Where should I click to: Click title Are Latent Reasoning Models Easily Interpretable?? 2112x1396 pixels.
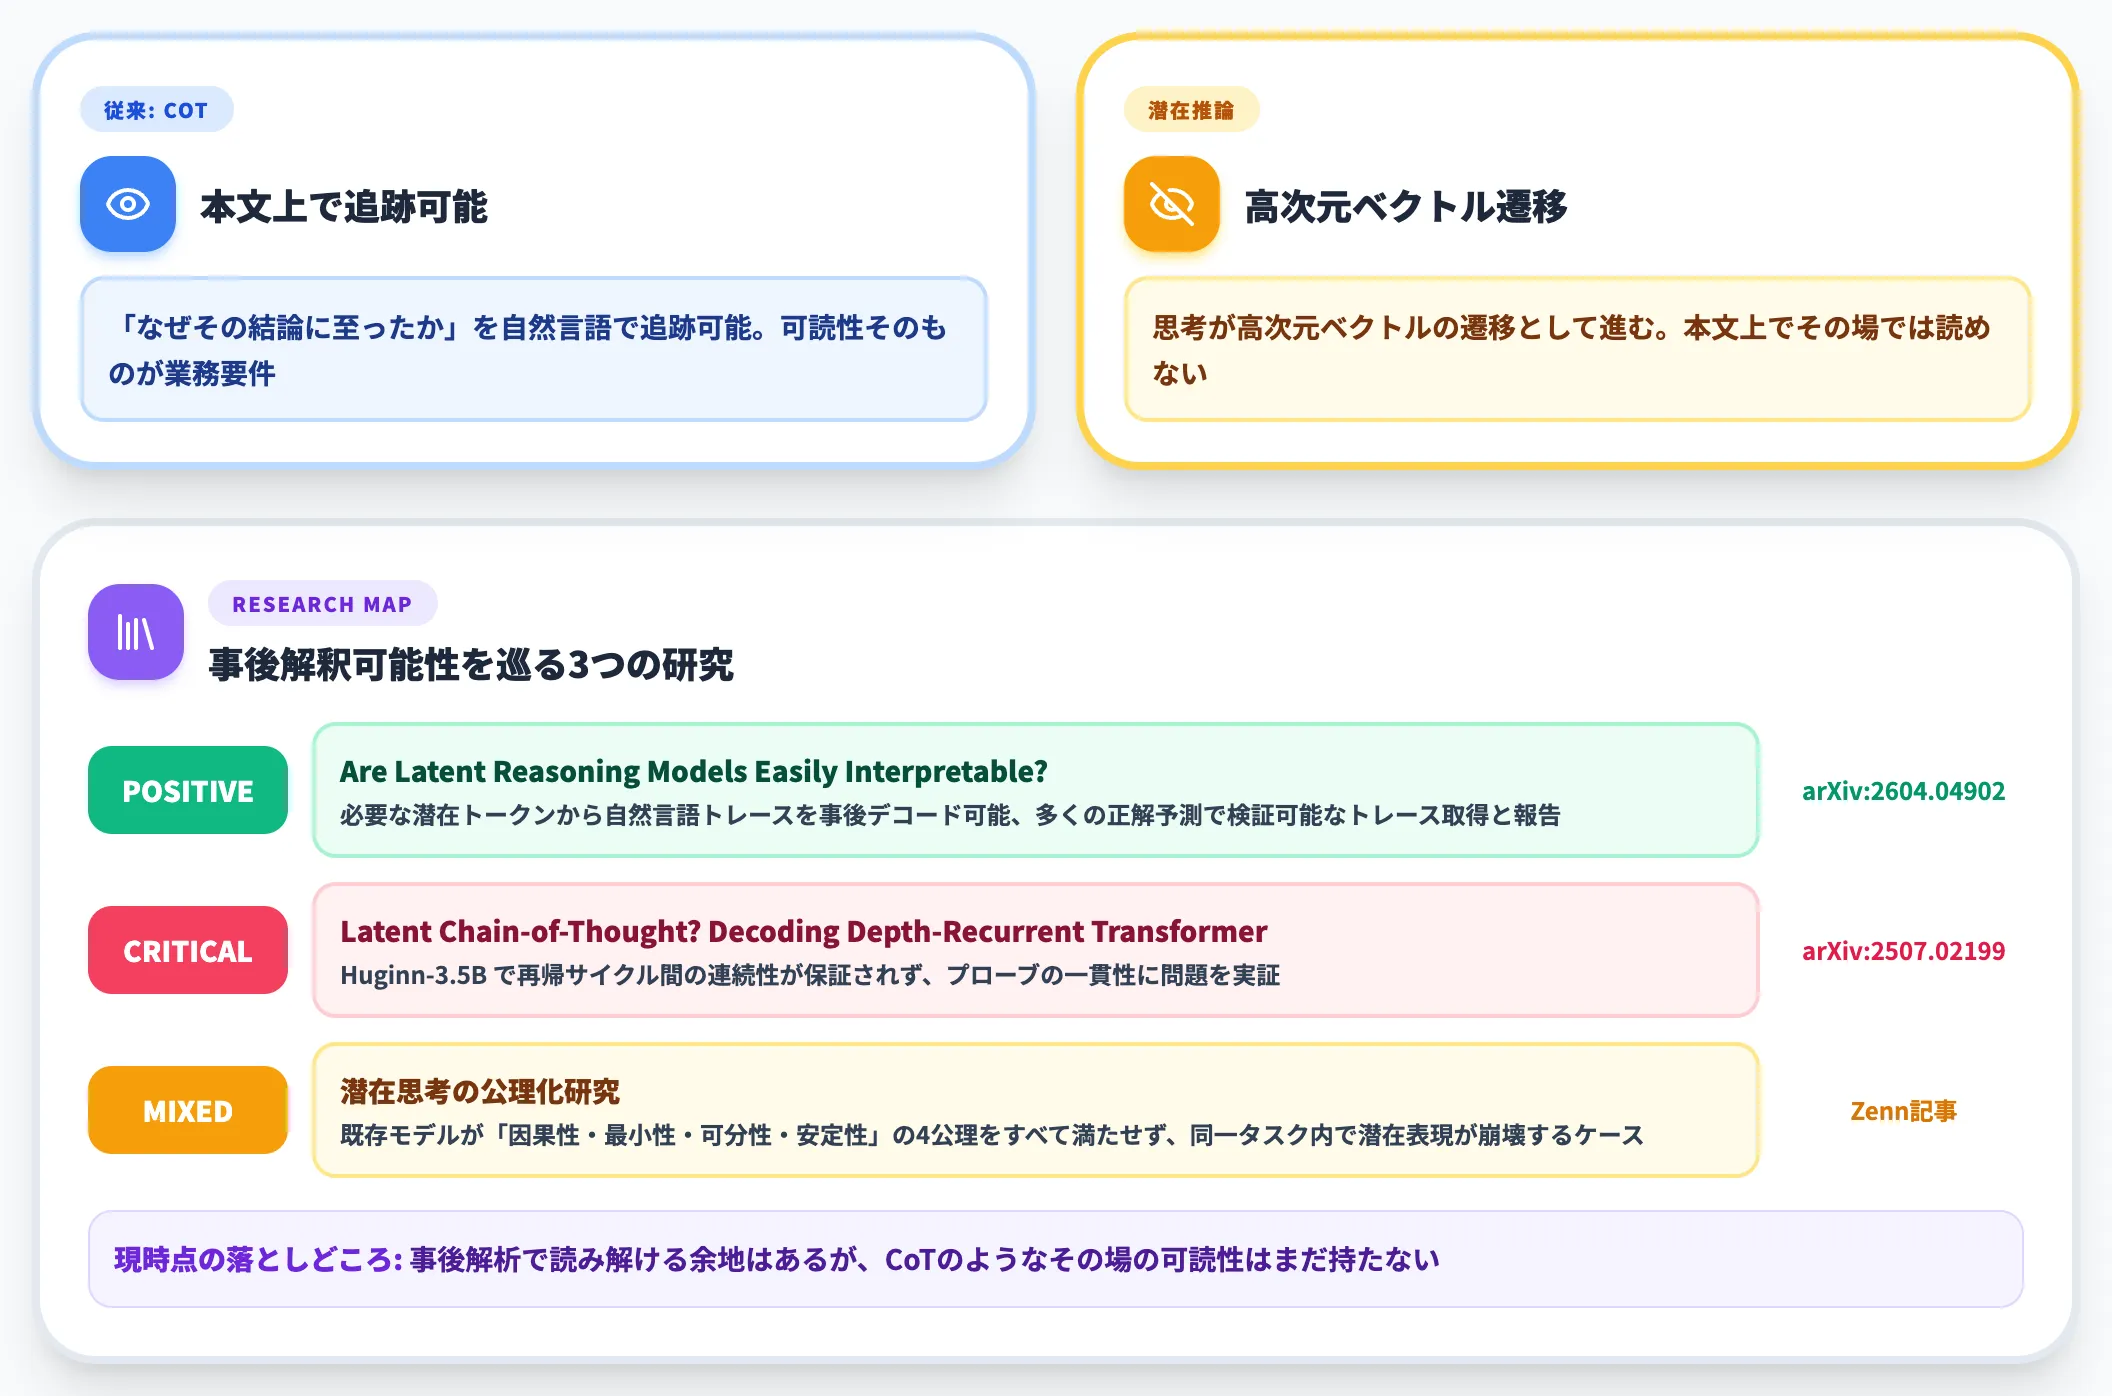pyautogui.click(x=693, y=771)
